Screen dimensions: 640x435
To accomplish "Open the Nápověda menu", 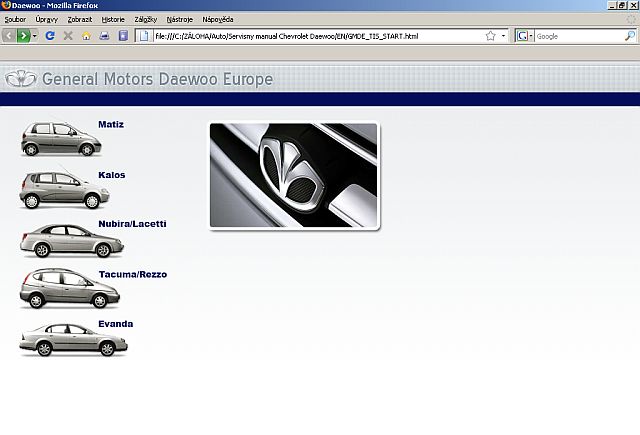I will [218, 19].
